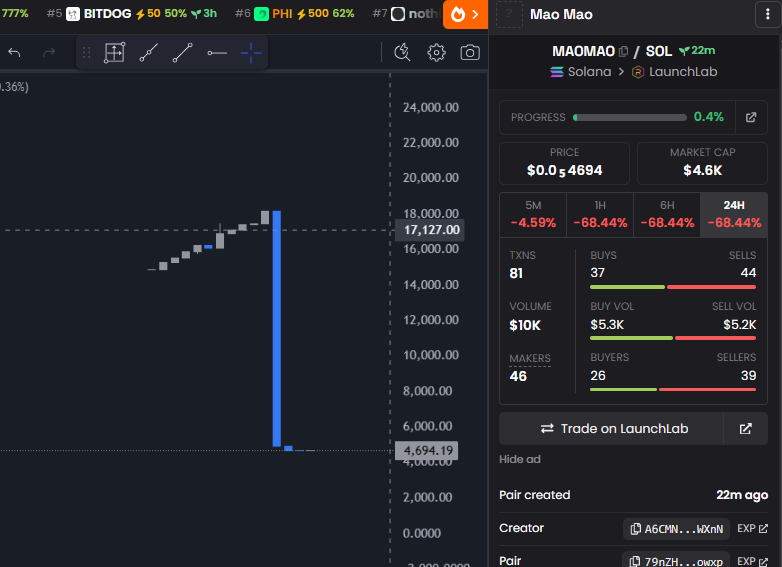
Task: Click the orange trending flame button
Action: pos(465,14)
